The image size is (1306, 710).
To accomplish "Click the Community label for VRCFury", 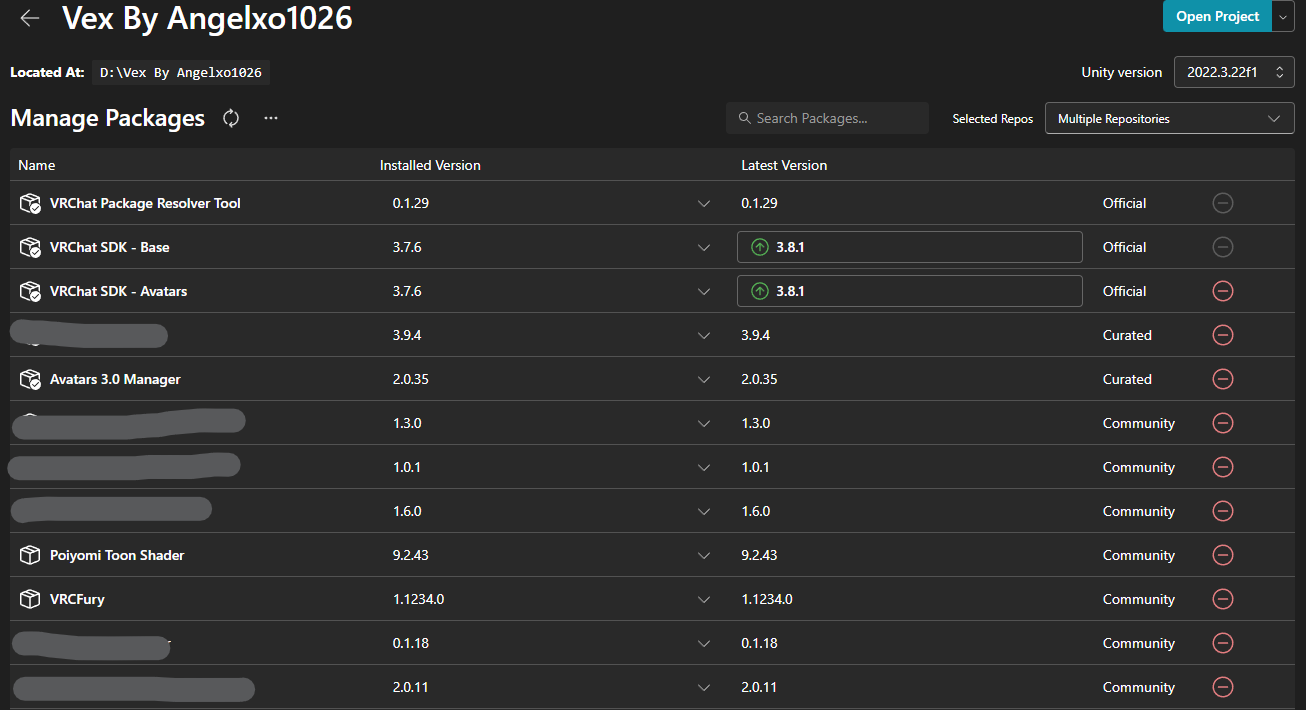I will click(x=1139, y=599).
